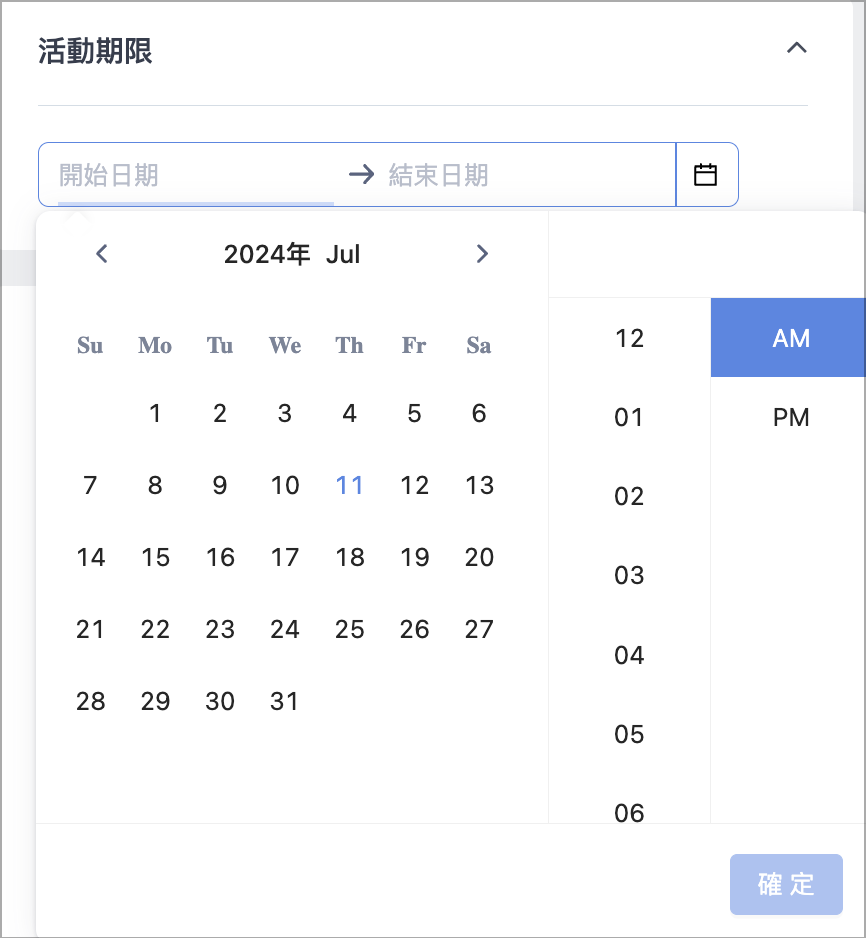866x938 pixels.
Task: Select July 22 in the calendar
Action: coord(155,629)
